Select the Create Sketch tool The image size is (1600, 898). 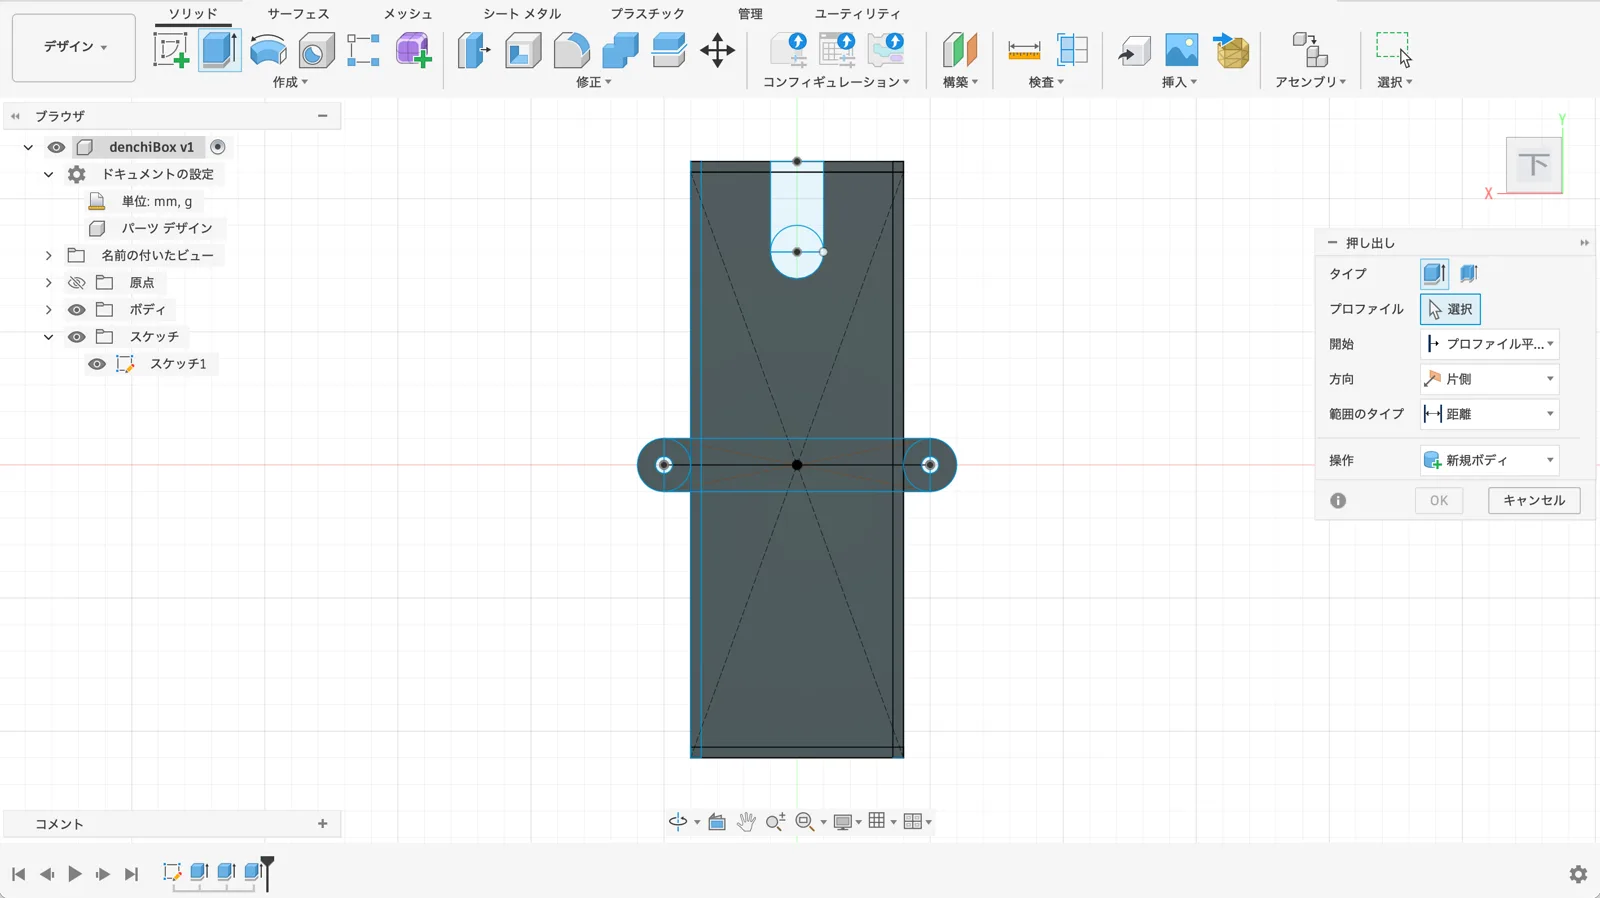170,50
